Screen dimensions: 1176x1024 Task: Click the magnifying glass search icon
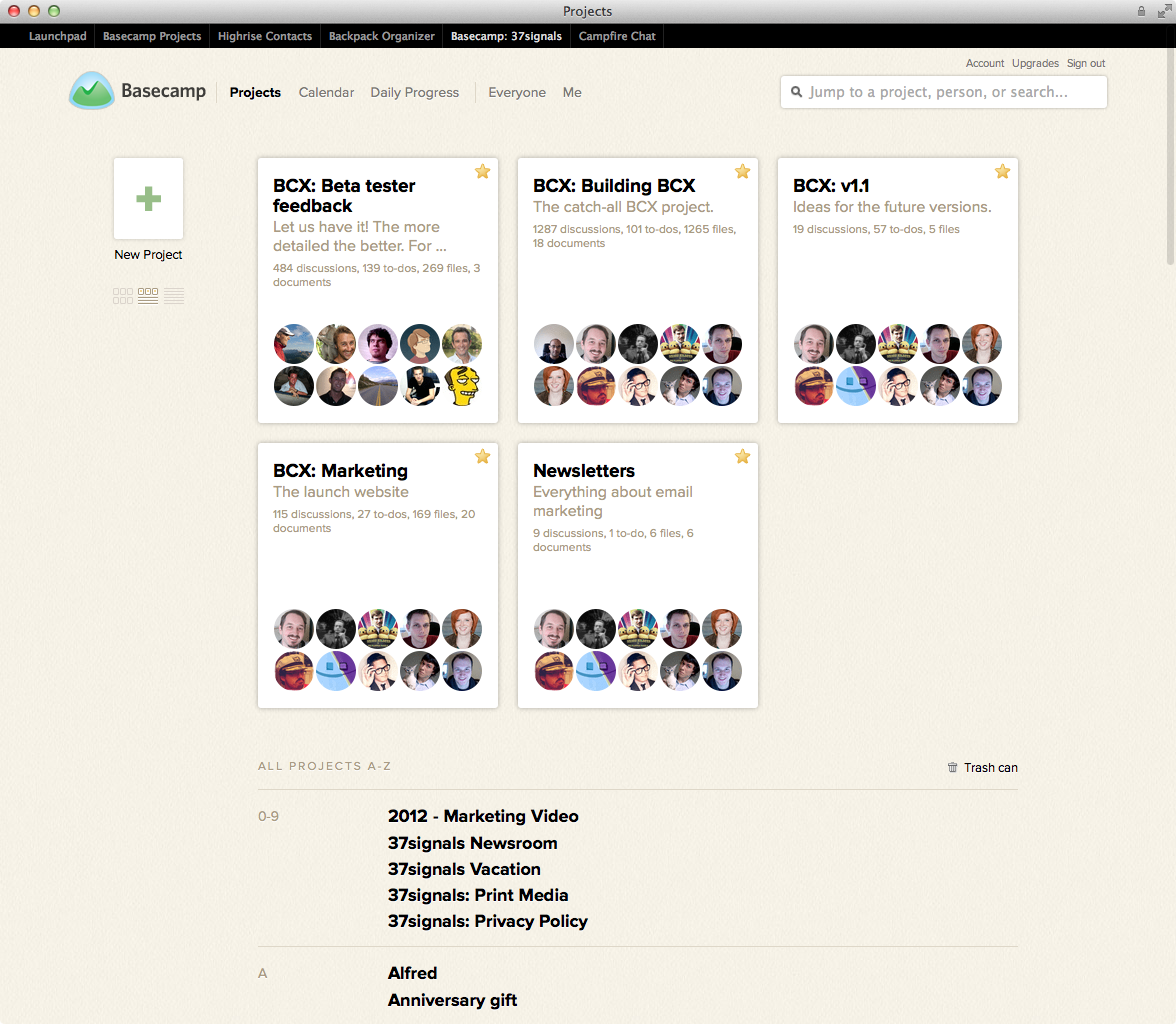click(x=797, y=92)
